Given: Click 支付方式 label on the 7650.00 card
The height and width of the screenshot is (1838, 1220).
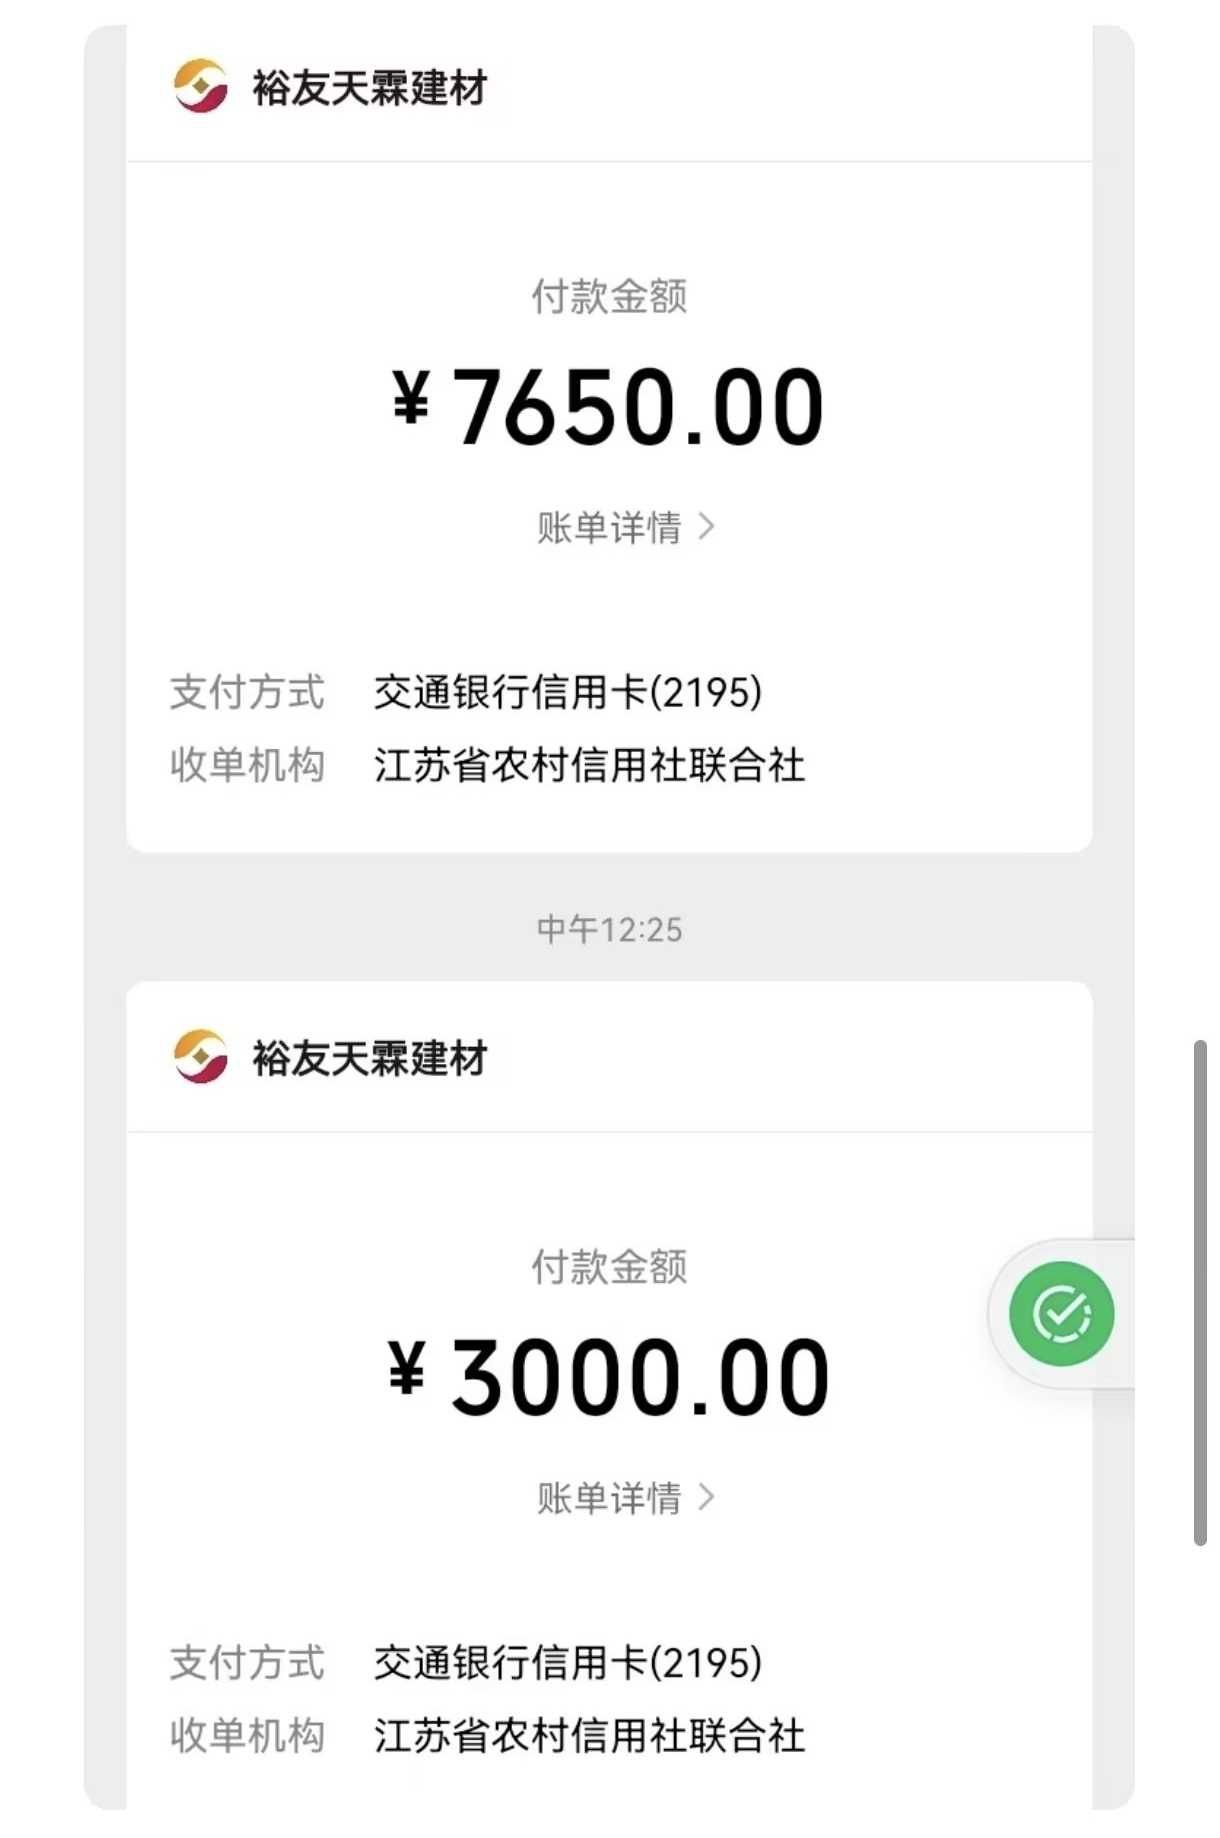Looking at the screenshot, I should click(x=247, y=692).
